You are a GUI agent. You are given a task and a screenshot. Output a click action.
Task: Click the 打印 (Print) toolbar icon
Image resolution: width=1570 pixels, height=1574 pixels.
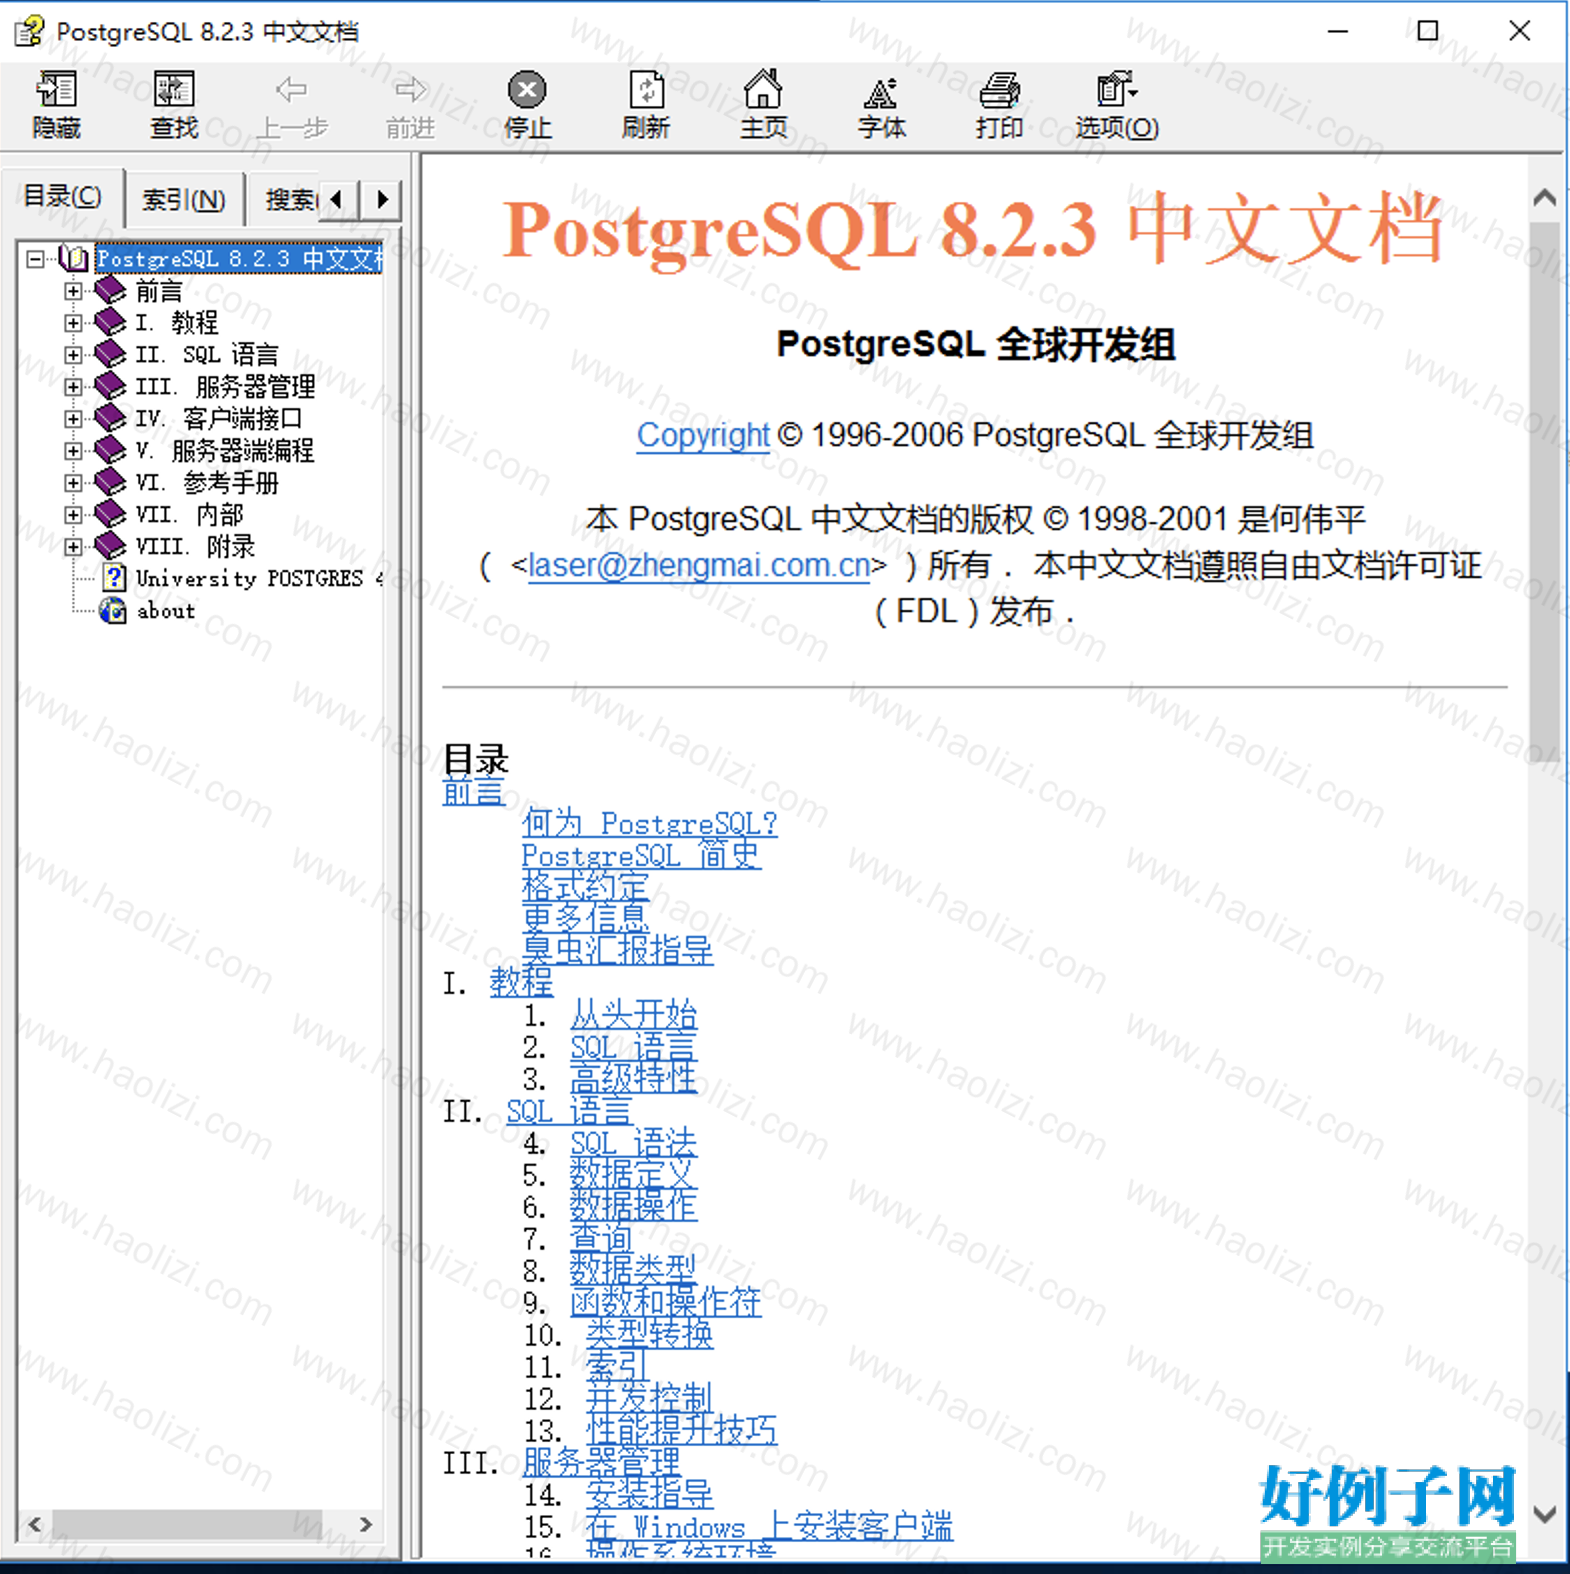pos(999,89)
